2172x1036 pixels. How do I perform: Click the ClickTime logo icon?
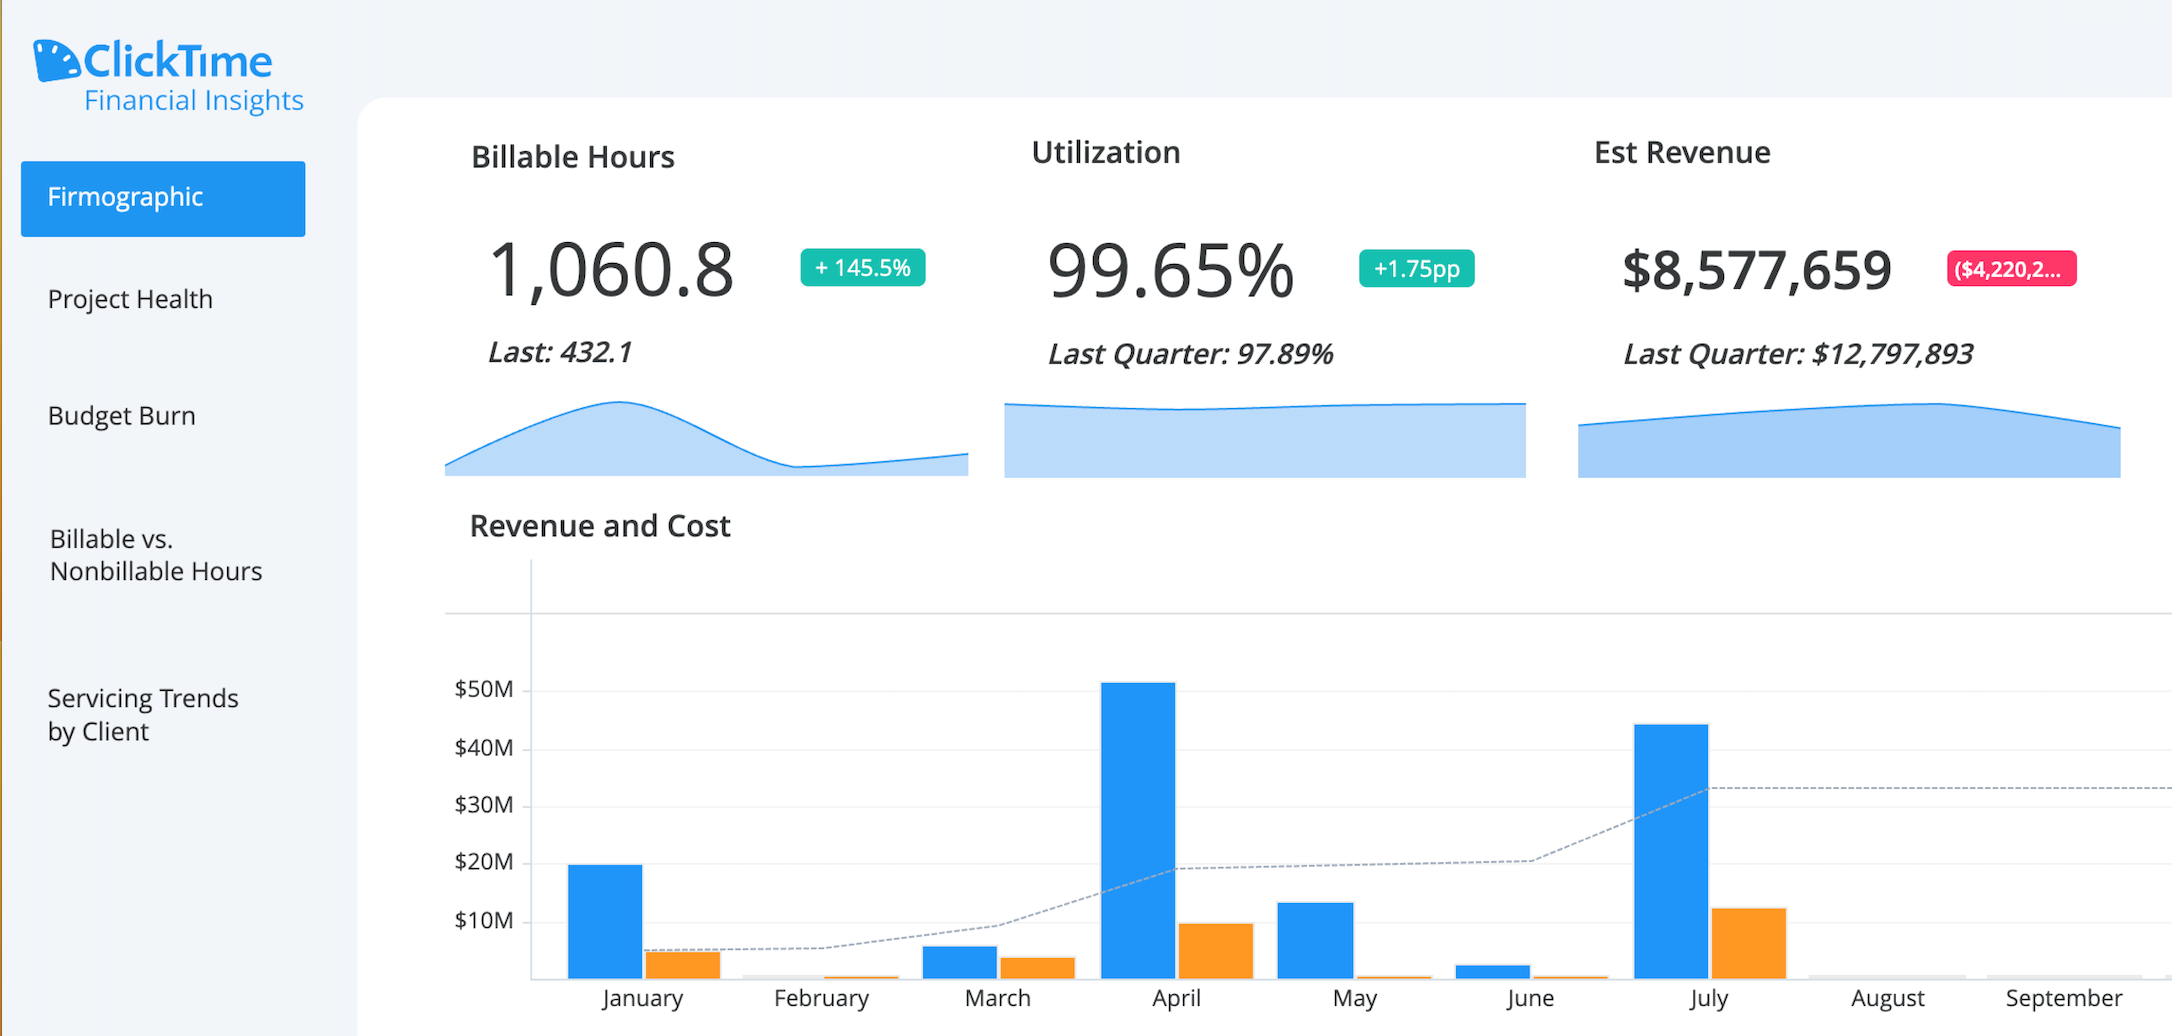pyautogui.click(x=55, y=60)
